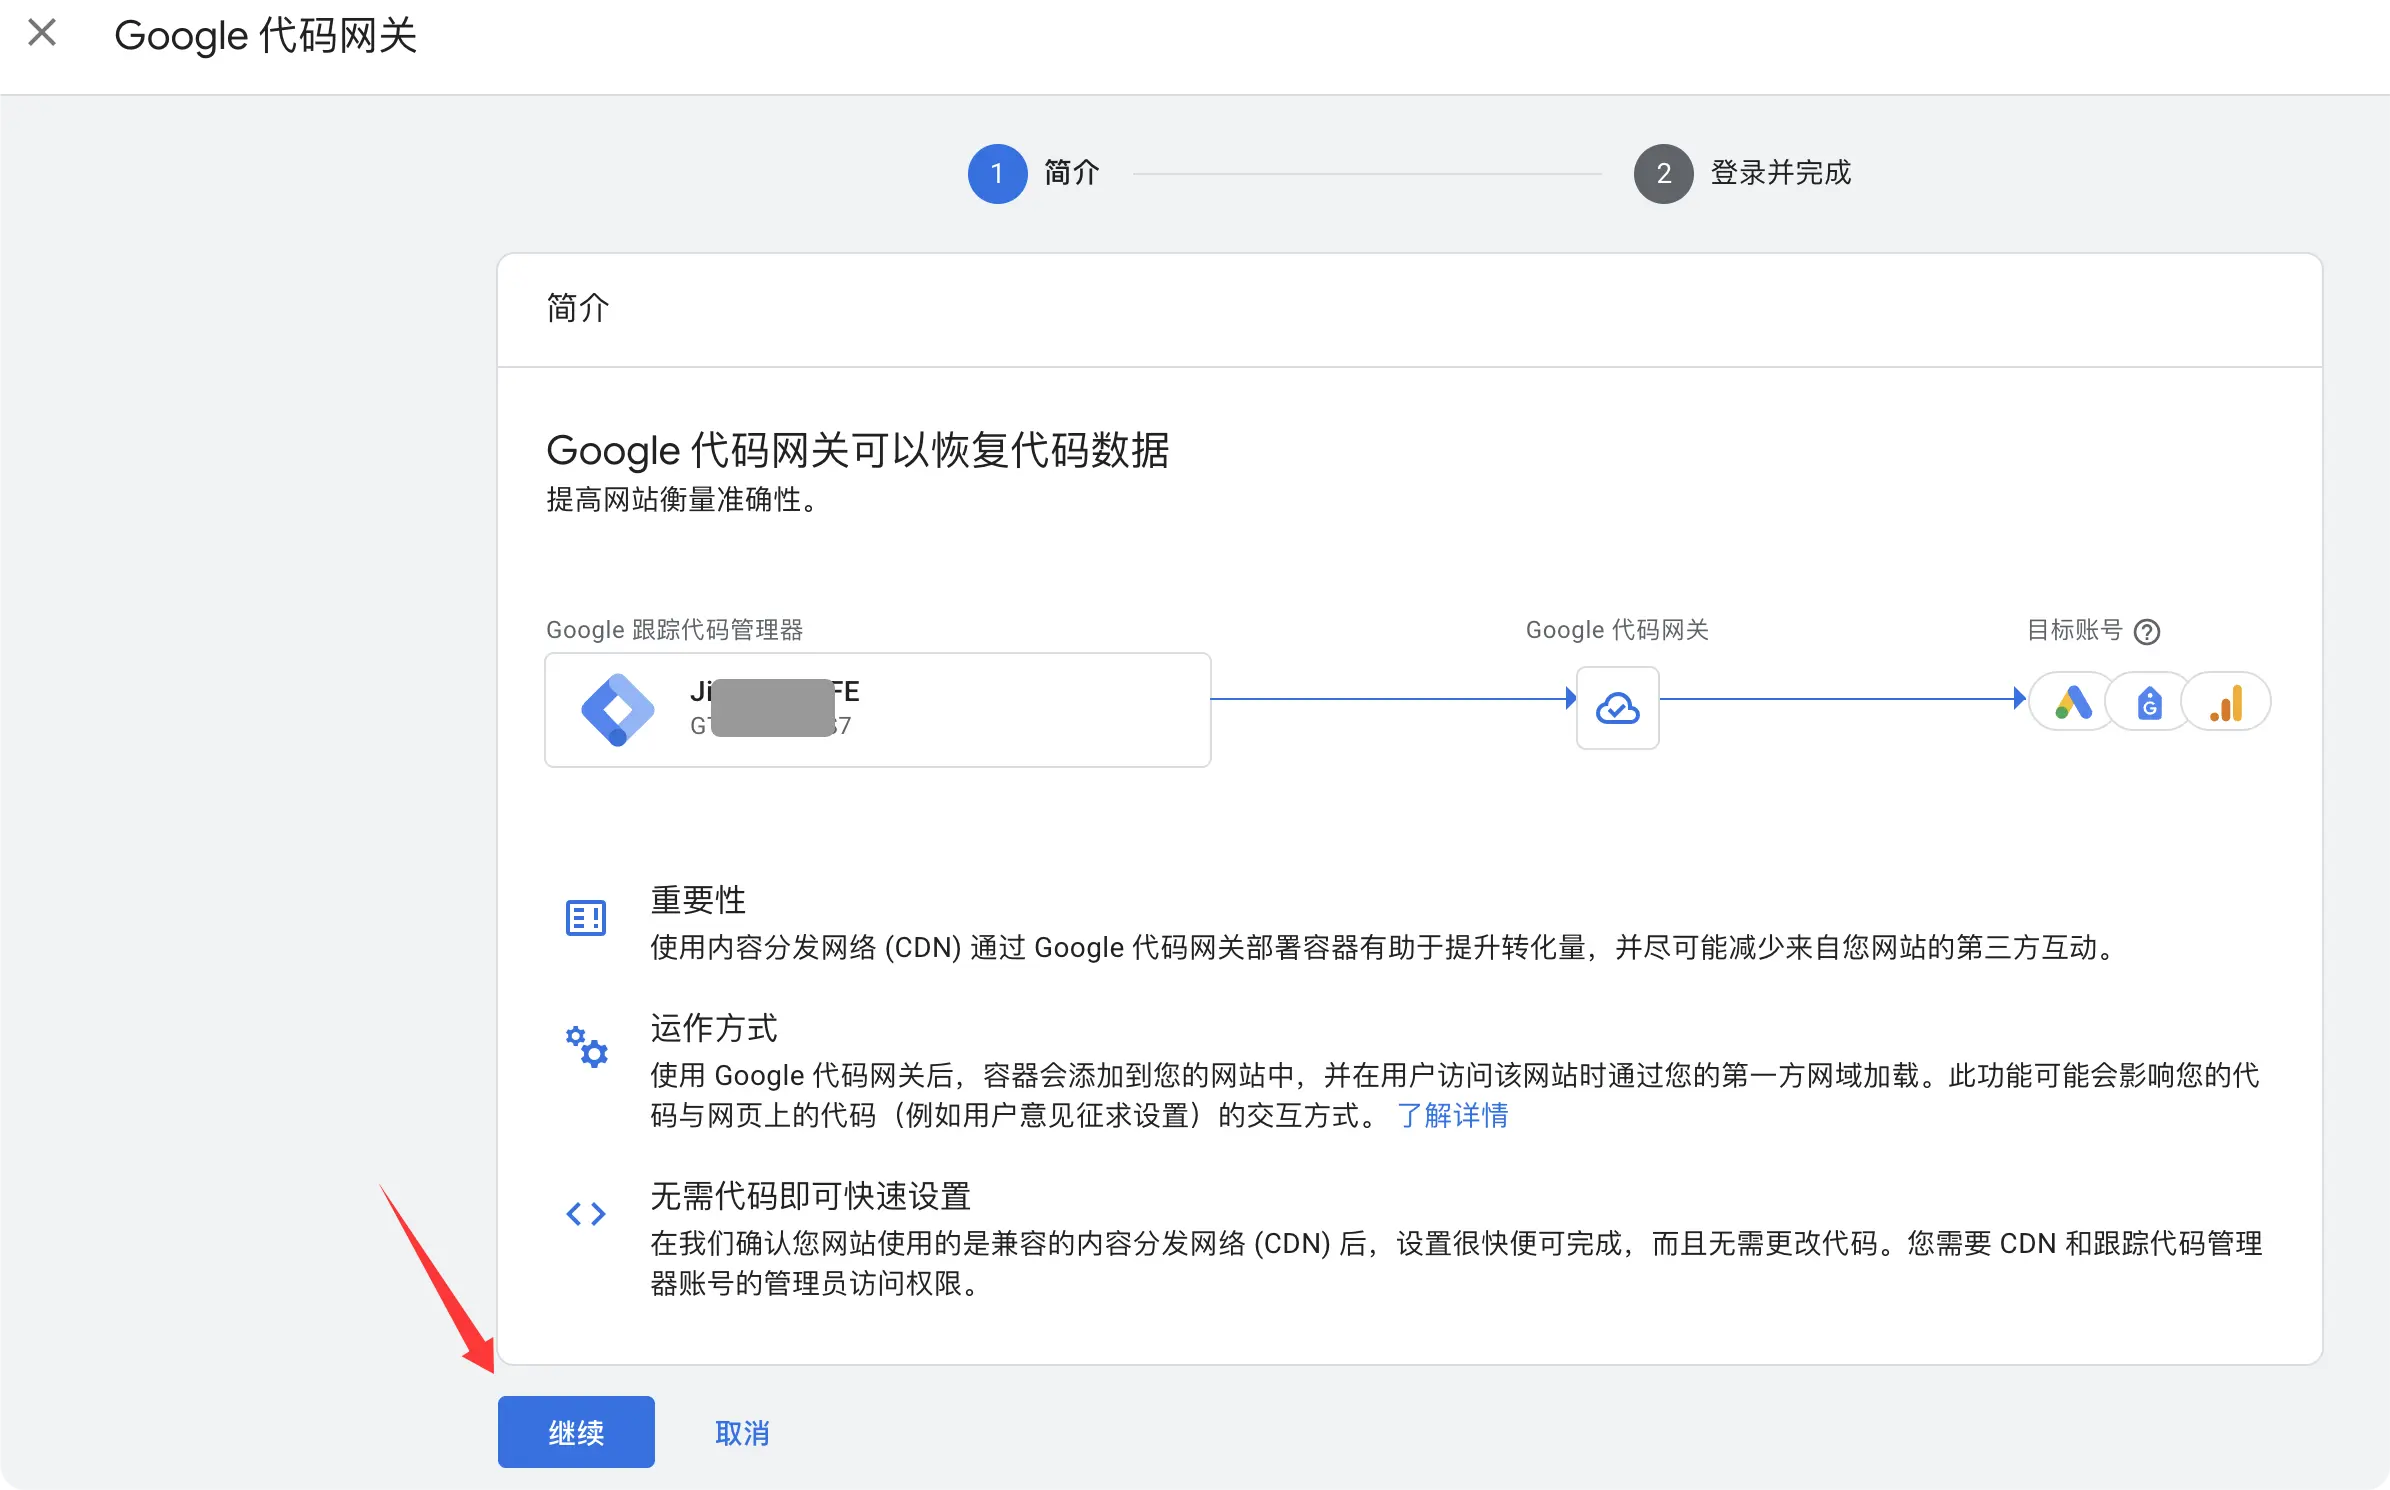Click the label Google 跟踪代码管理器
The width and height of the screenshot is (2390, 1490).
click(675, 630)
